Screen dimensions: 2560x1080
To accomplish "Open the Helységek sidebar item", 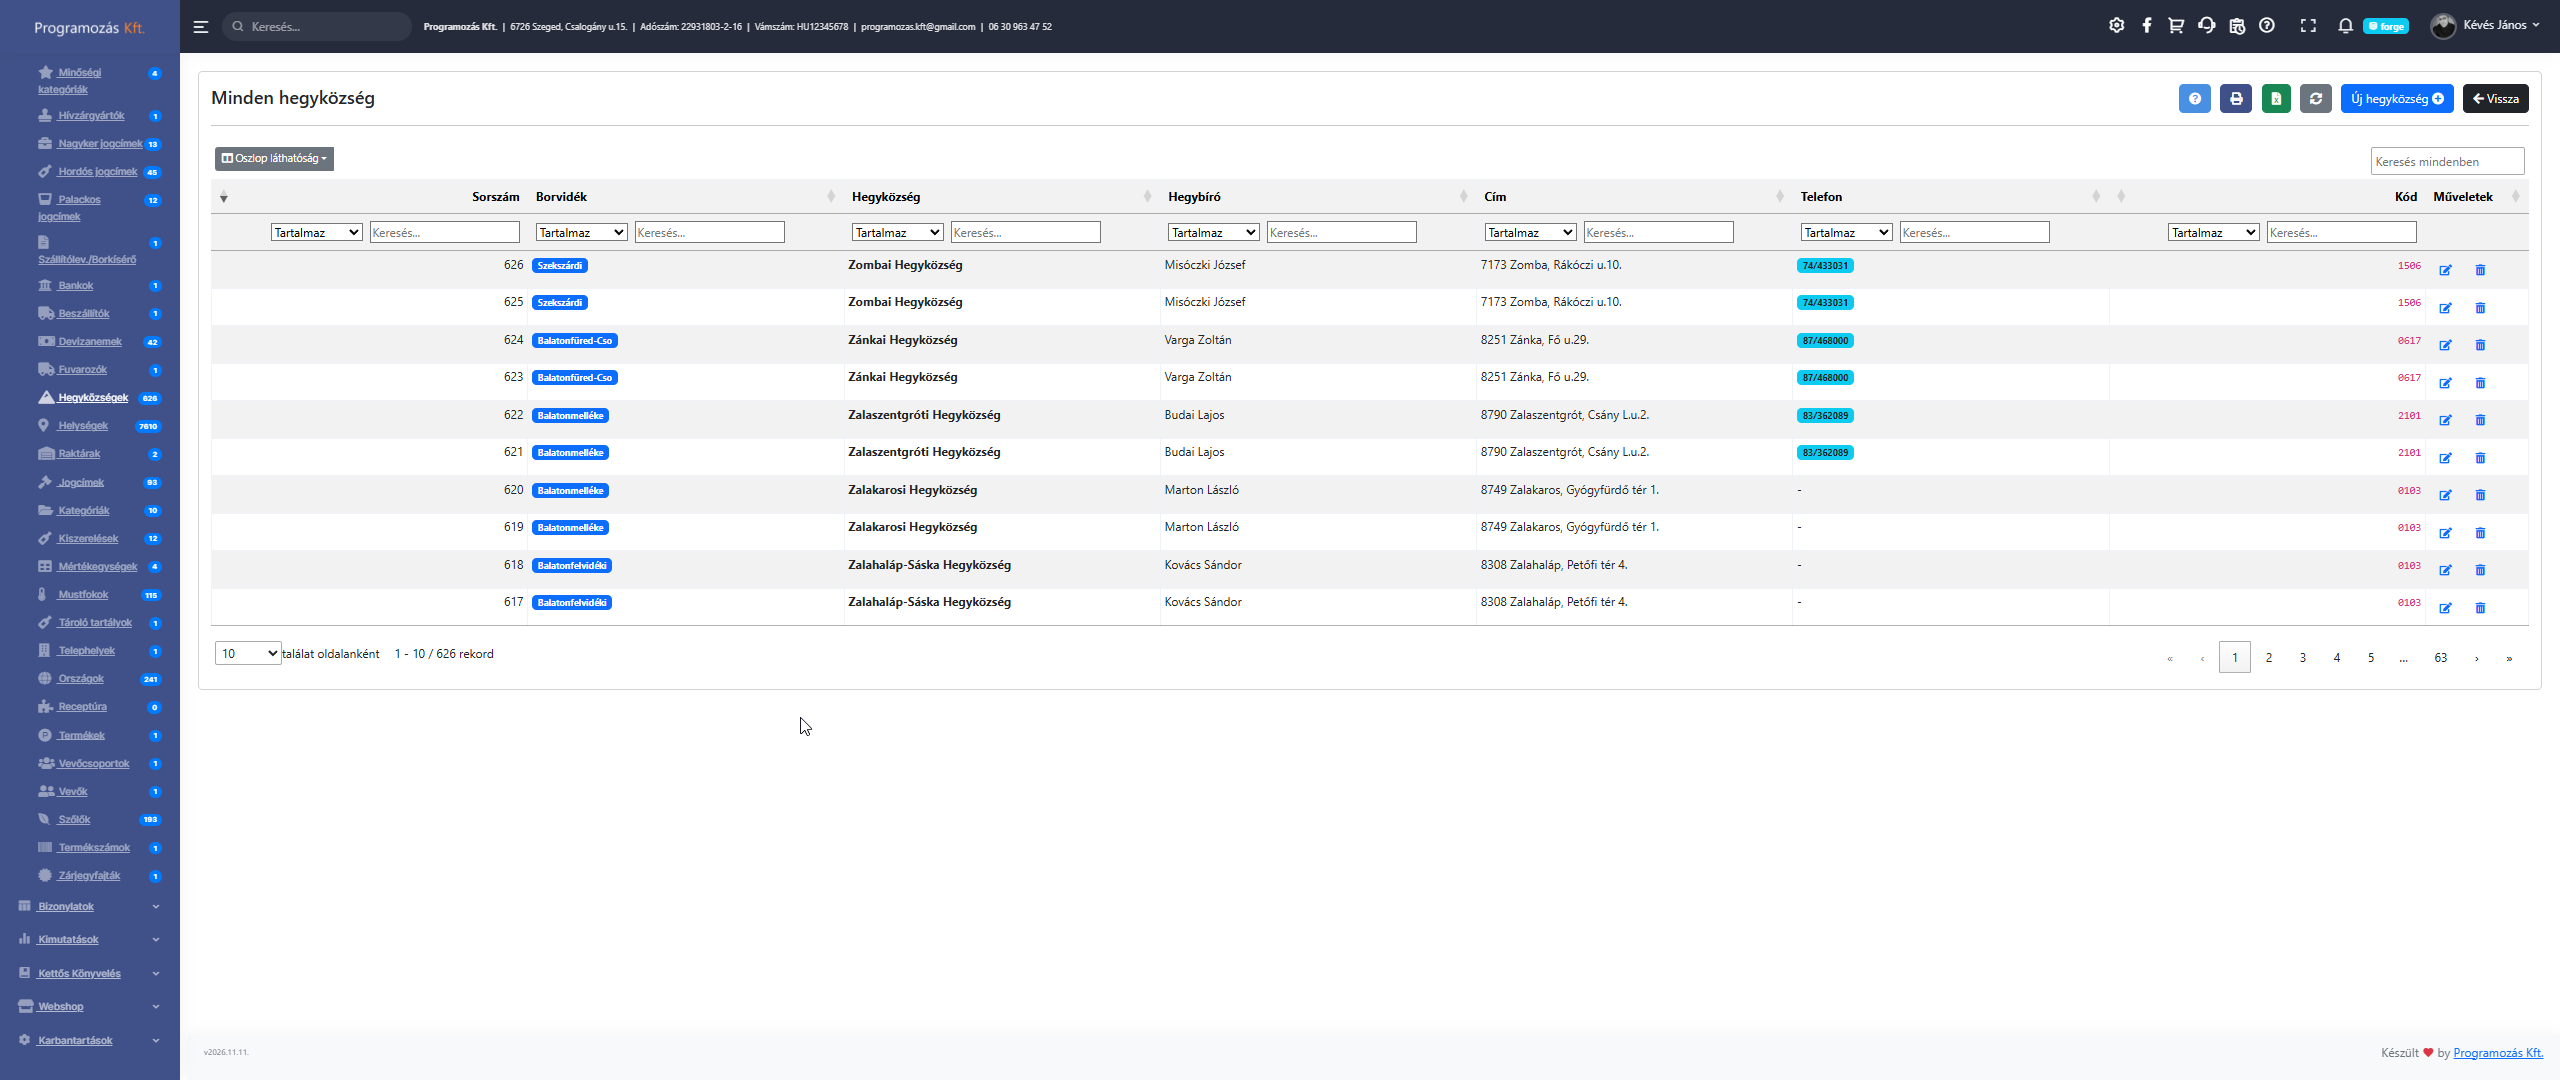I will tap(83, 426).
